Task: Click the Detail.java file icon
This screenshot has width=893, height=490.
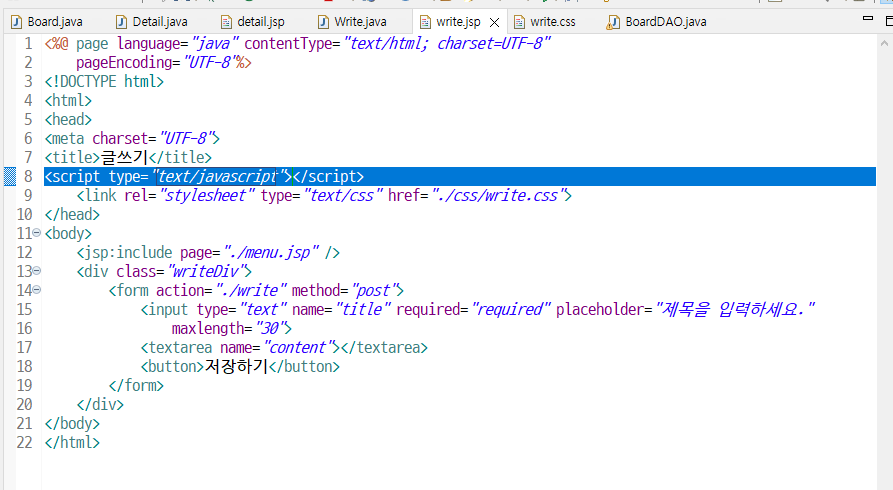Action: [x=121, y=22]
